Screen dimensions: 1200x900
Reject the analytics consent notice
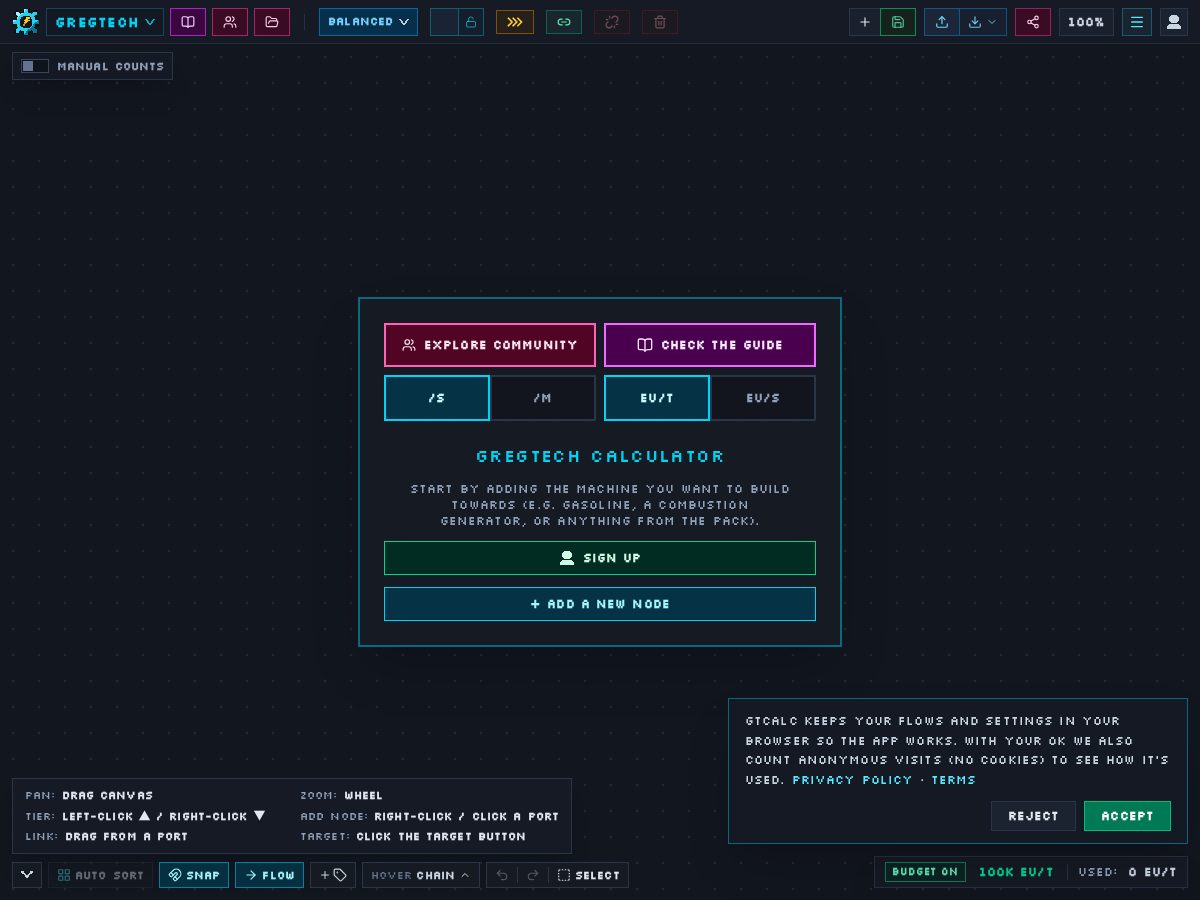pyautogui.click(x=1033, y=816)
